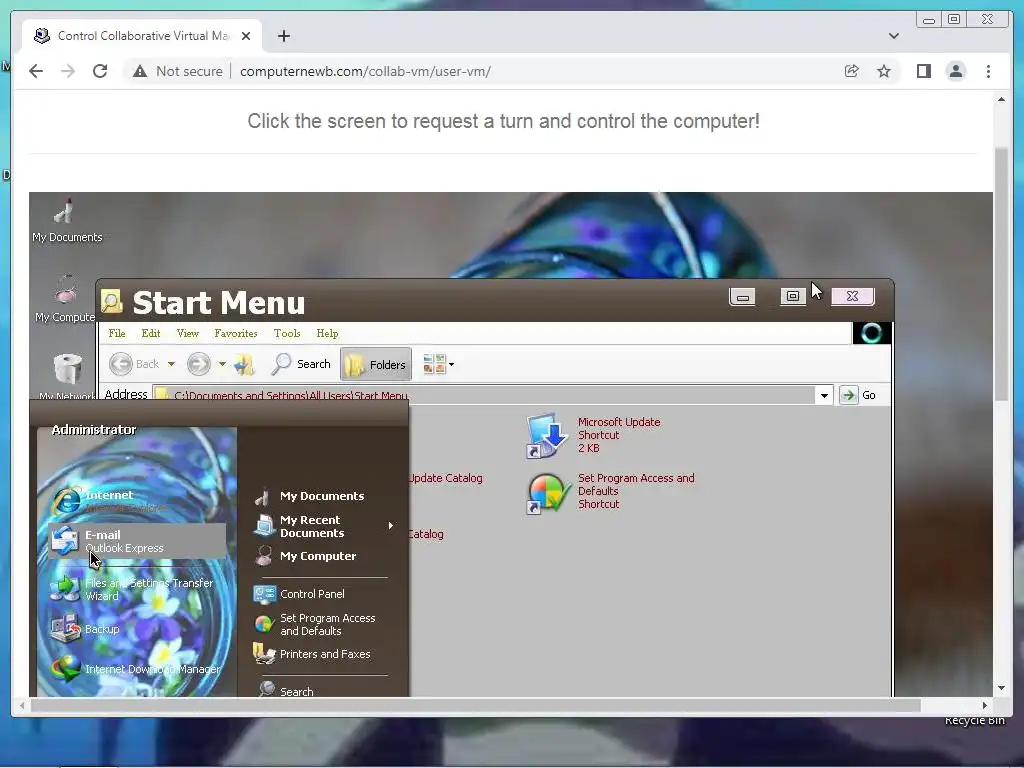Click the Chrome forward arrow
Viewport: 1024px width, 768px height.
pos(68,71)
